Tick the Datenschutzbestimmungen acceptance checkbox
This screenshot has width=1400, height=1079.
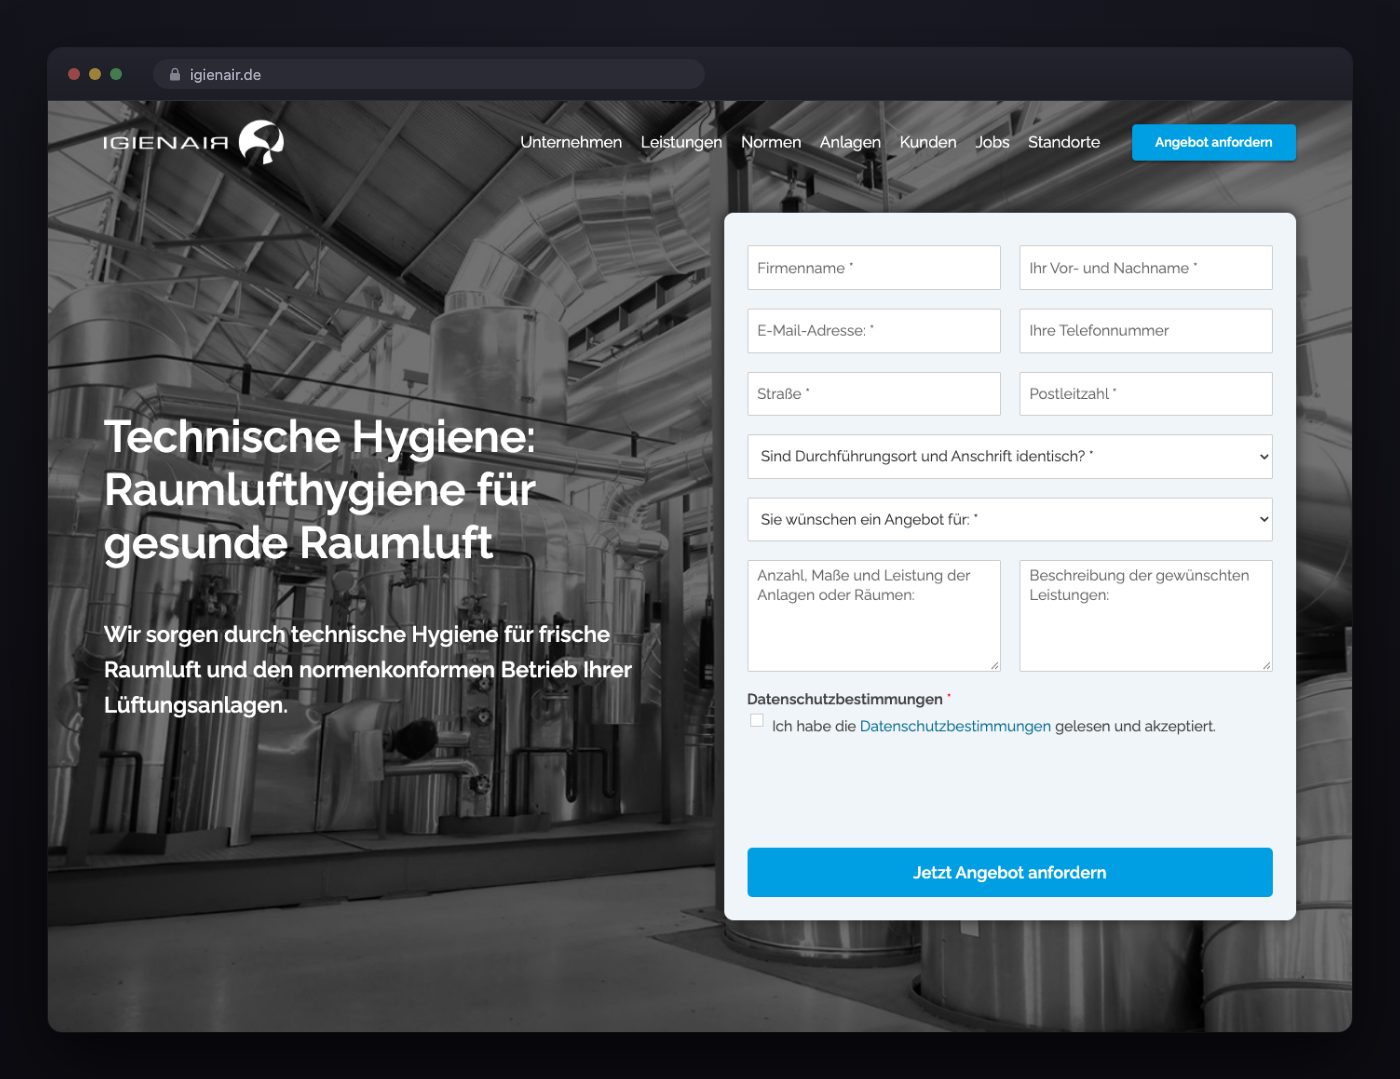tap(757, 720)
